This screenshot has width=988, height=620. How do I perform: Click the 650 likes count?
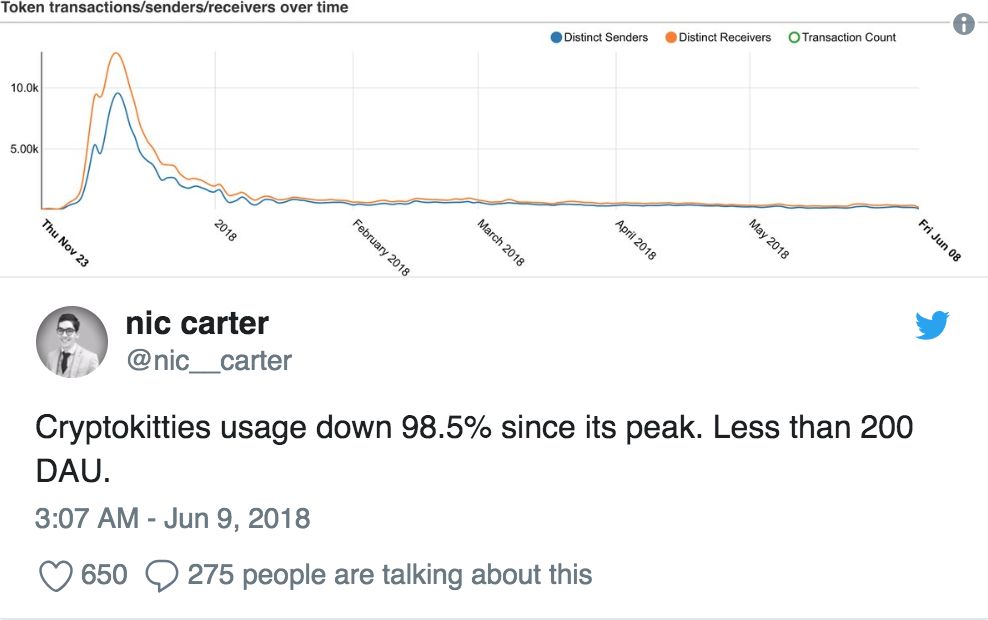click(104, 575)
